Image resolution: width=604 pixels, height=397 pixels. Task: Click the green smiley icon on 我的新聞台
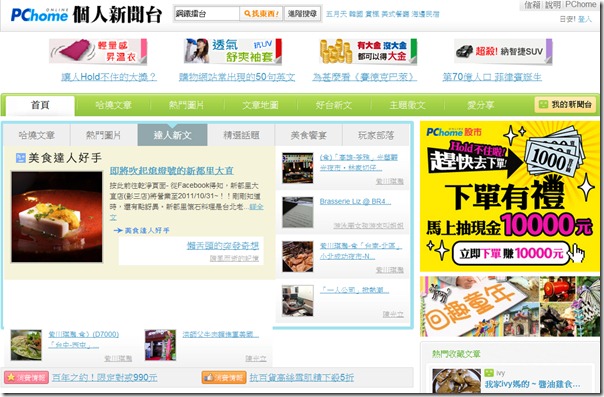(x=543, y=104)
